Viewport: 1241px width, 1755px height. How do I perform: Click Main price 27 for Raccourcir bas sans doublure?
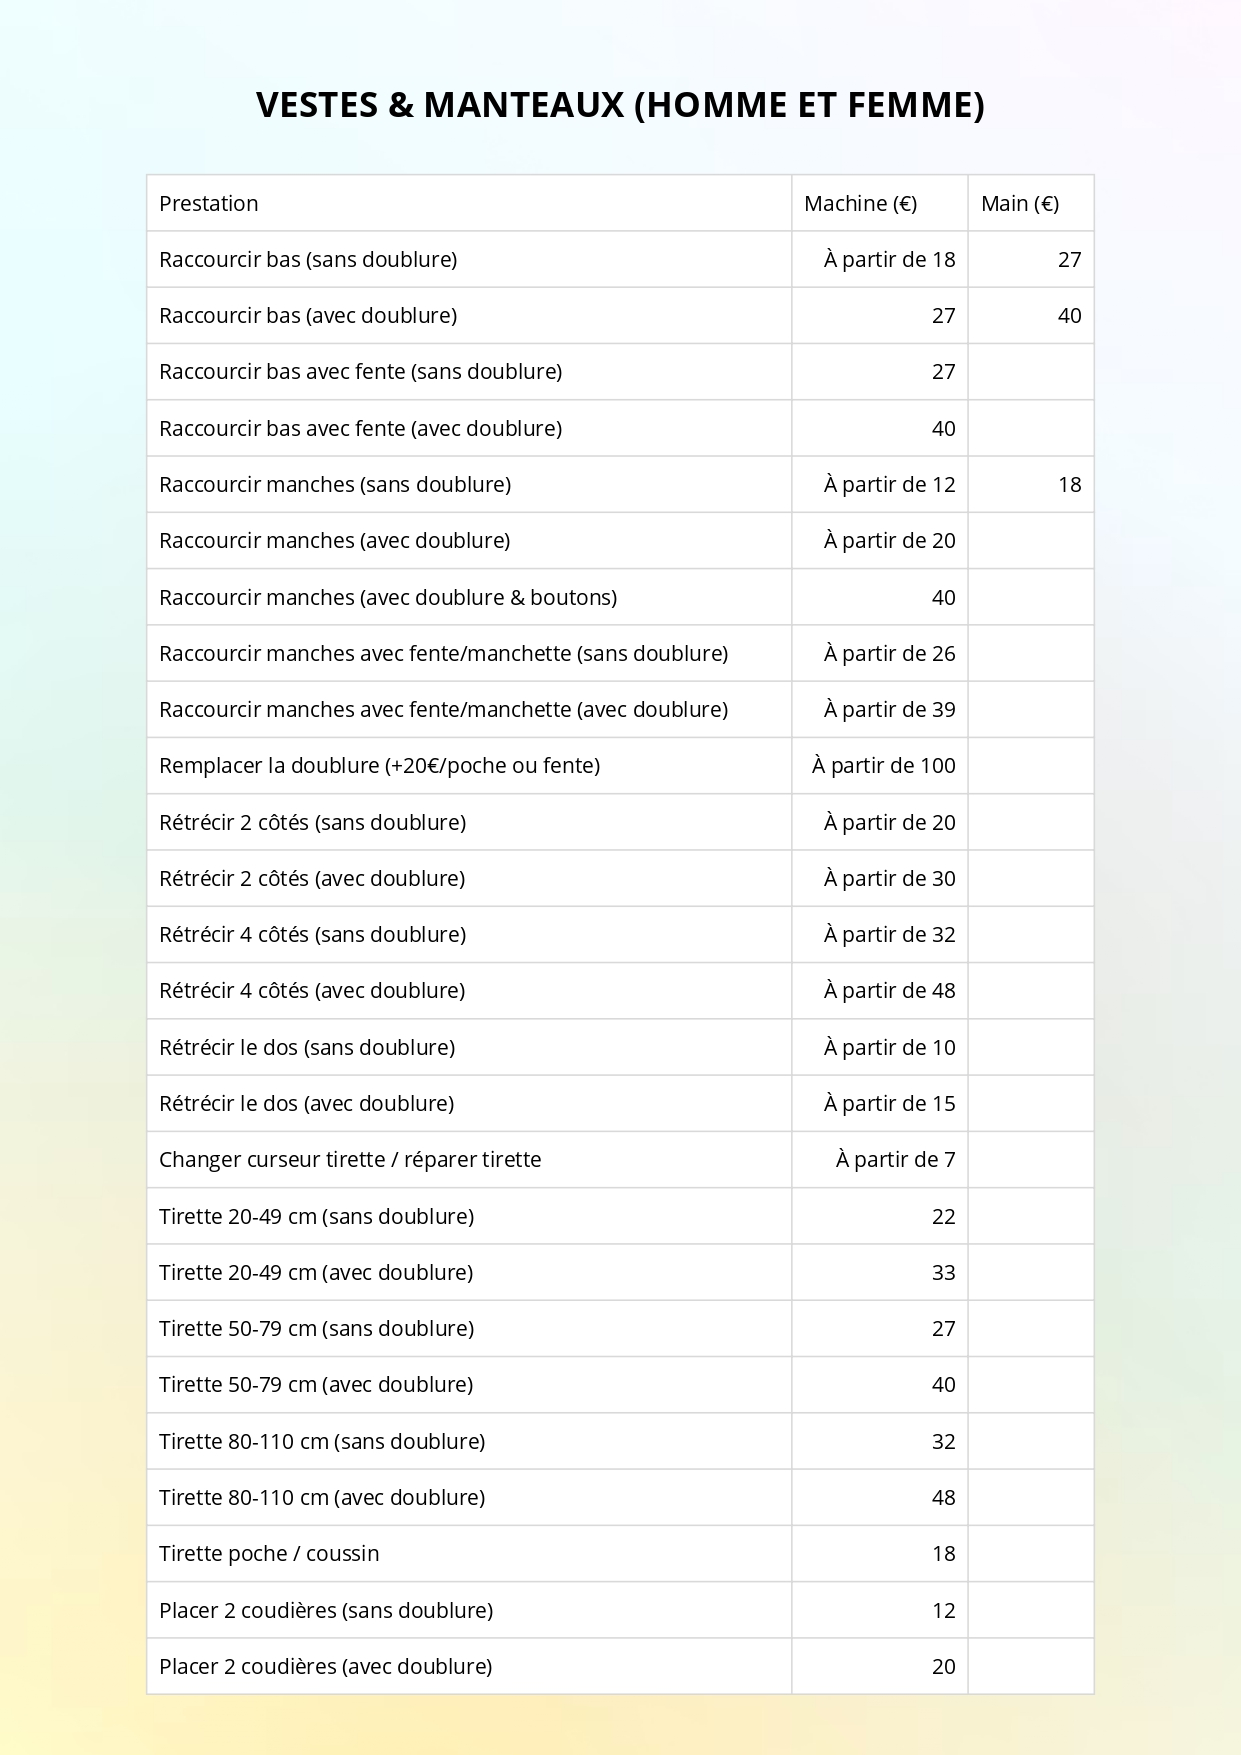tap(1070, 259)
